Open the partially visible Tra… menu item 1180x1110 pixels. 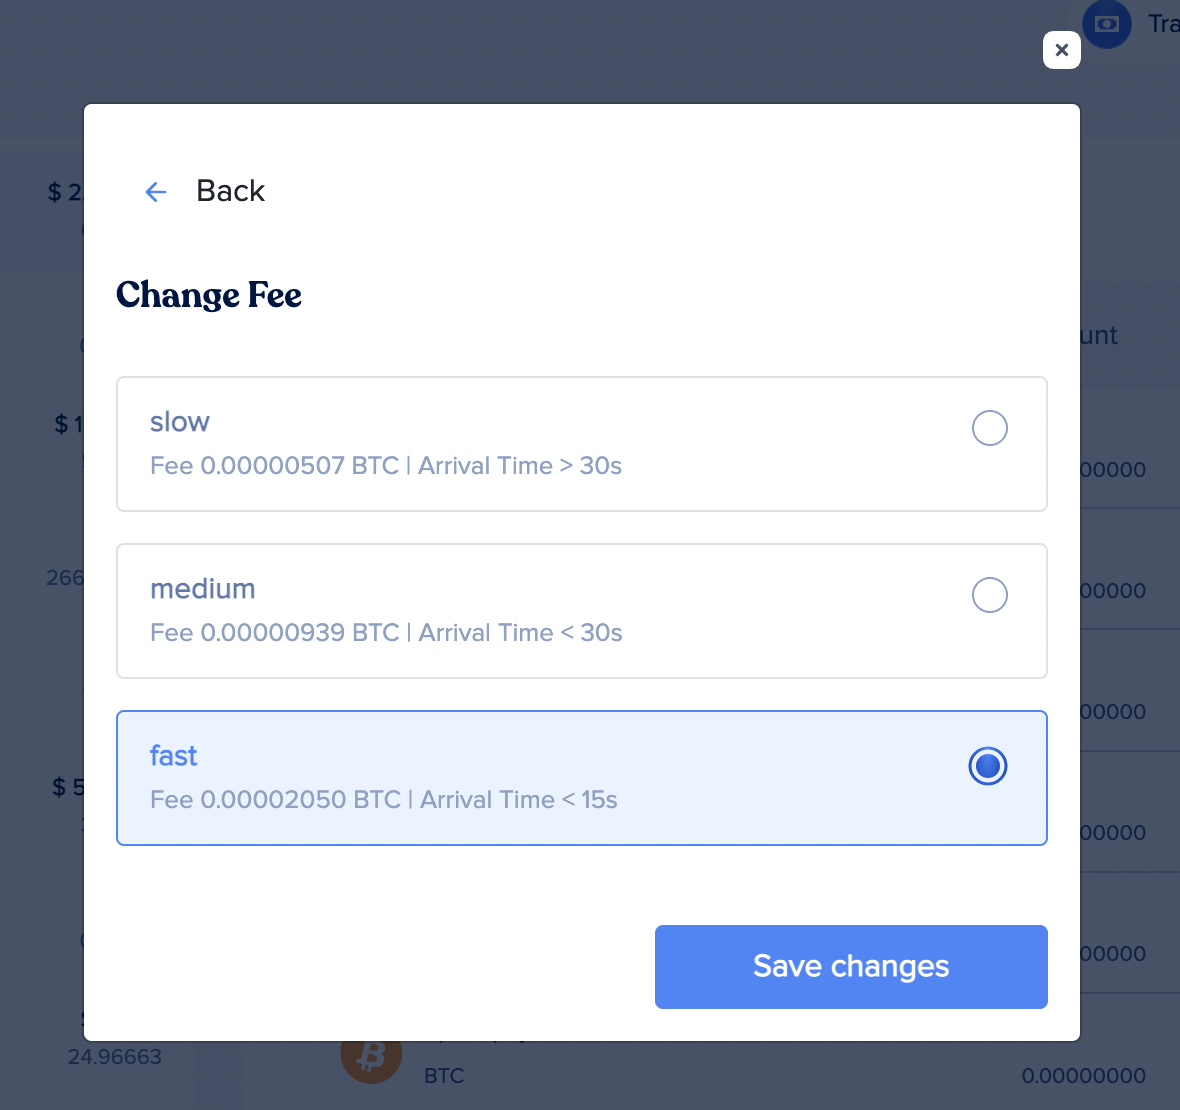coord(1163,24)
